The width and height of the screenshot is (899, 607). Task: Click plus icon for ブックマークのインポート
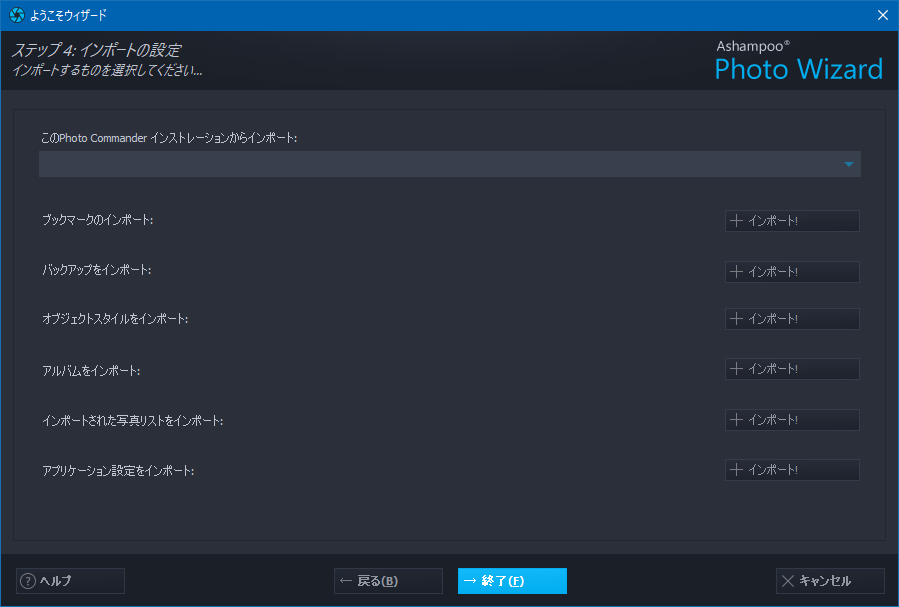(736, 221)
